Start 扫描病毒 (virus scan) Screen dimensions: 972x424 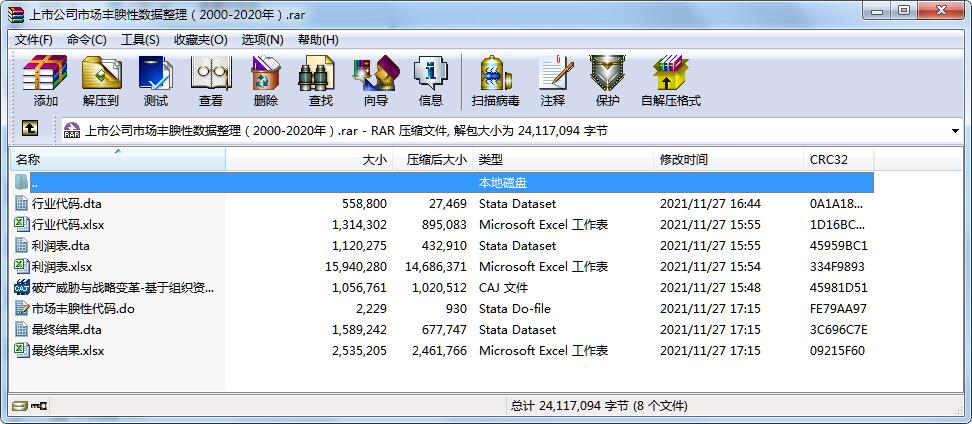click(495, 81)
